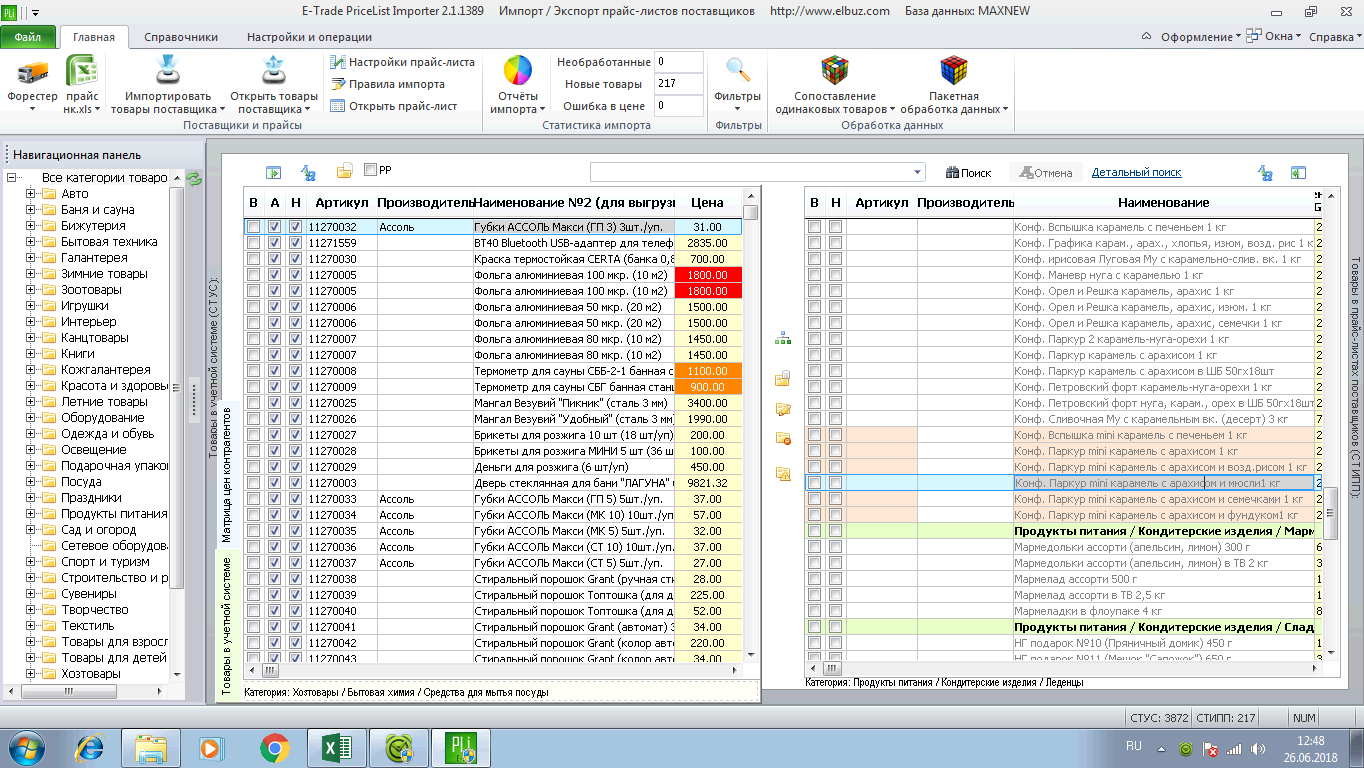Click the Пакетная обработка данных cube icon
The height and width of the screenshot is (768, 1364).
pyautogui.click(x=954, y=70)
